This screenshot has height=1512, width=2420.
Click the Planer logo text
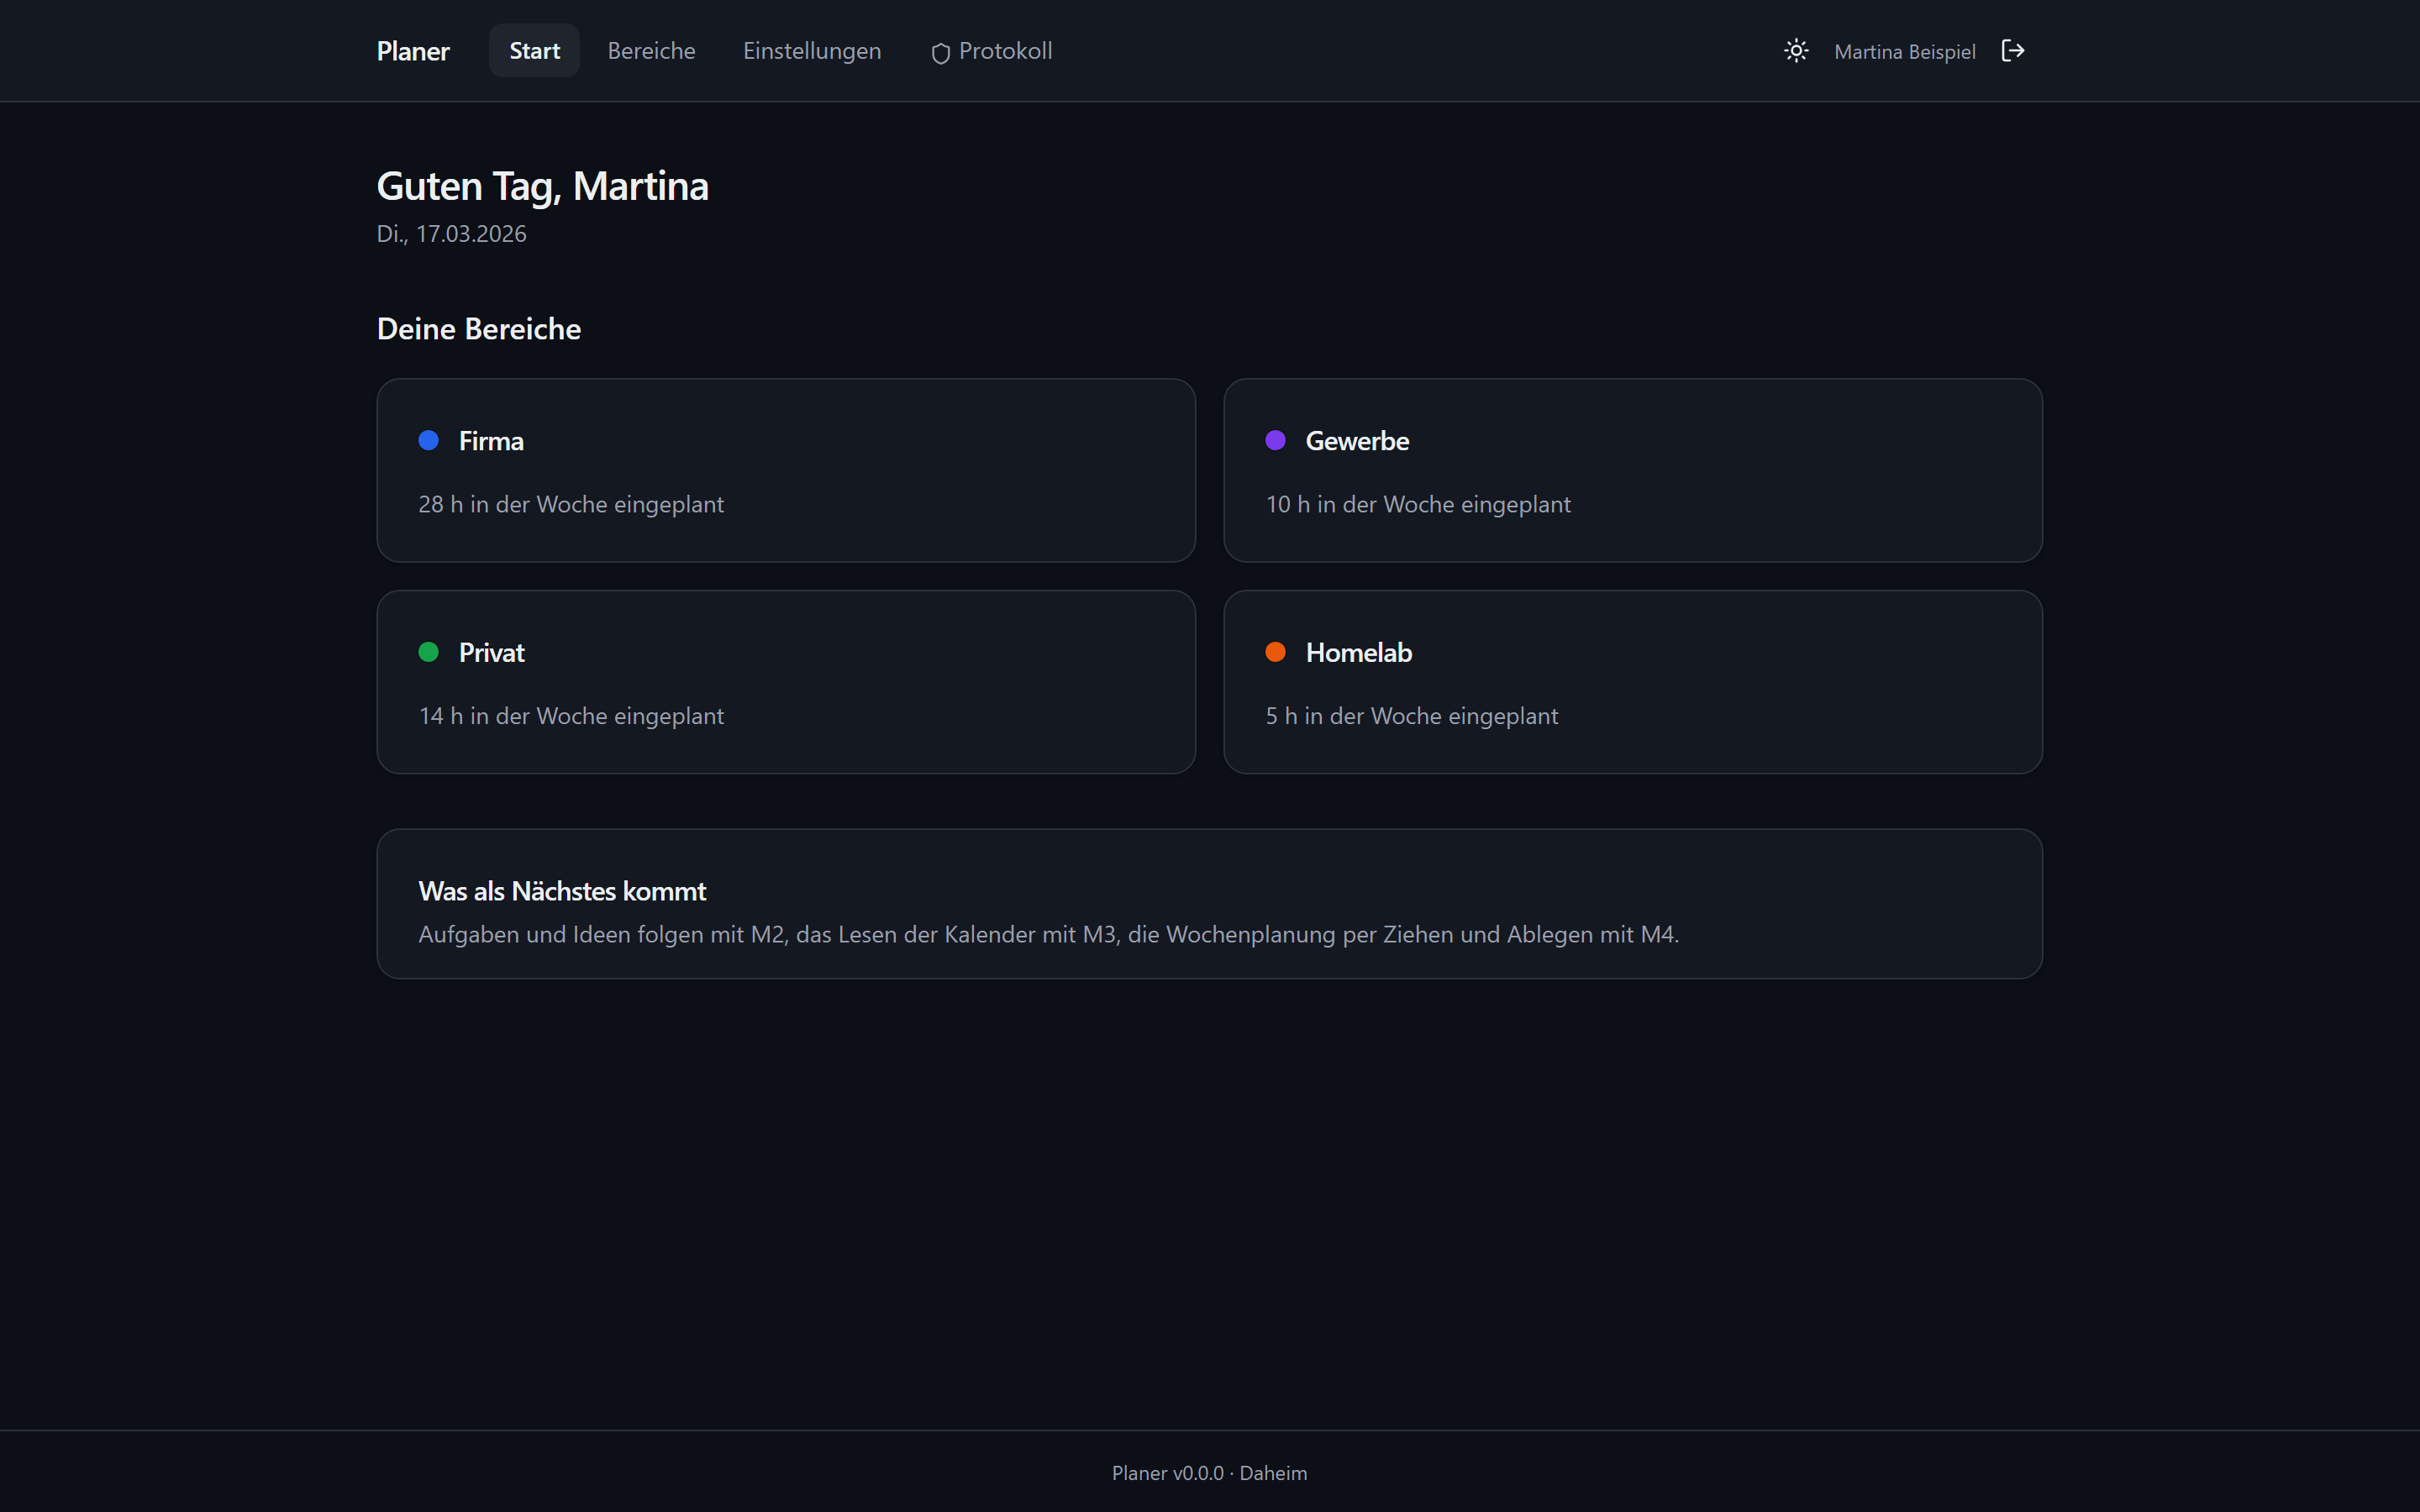point(413,51)
